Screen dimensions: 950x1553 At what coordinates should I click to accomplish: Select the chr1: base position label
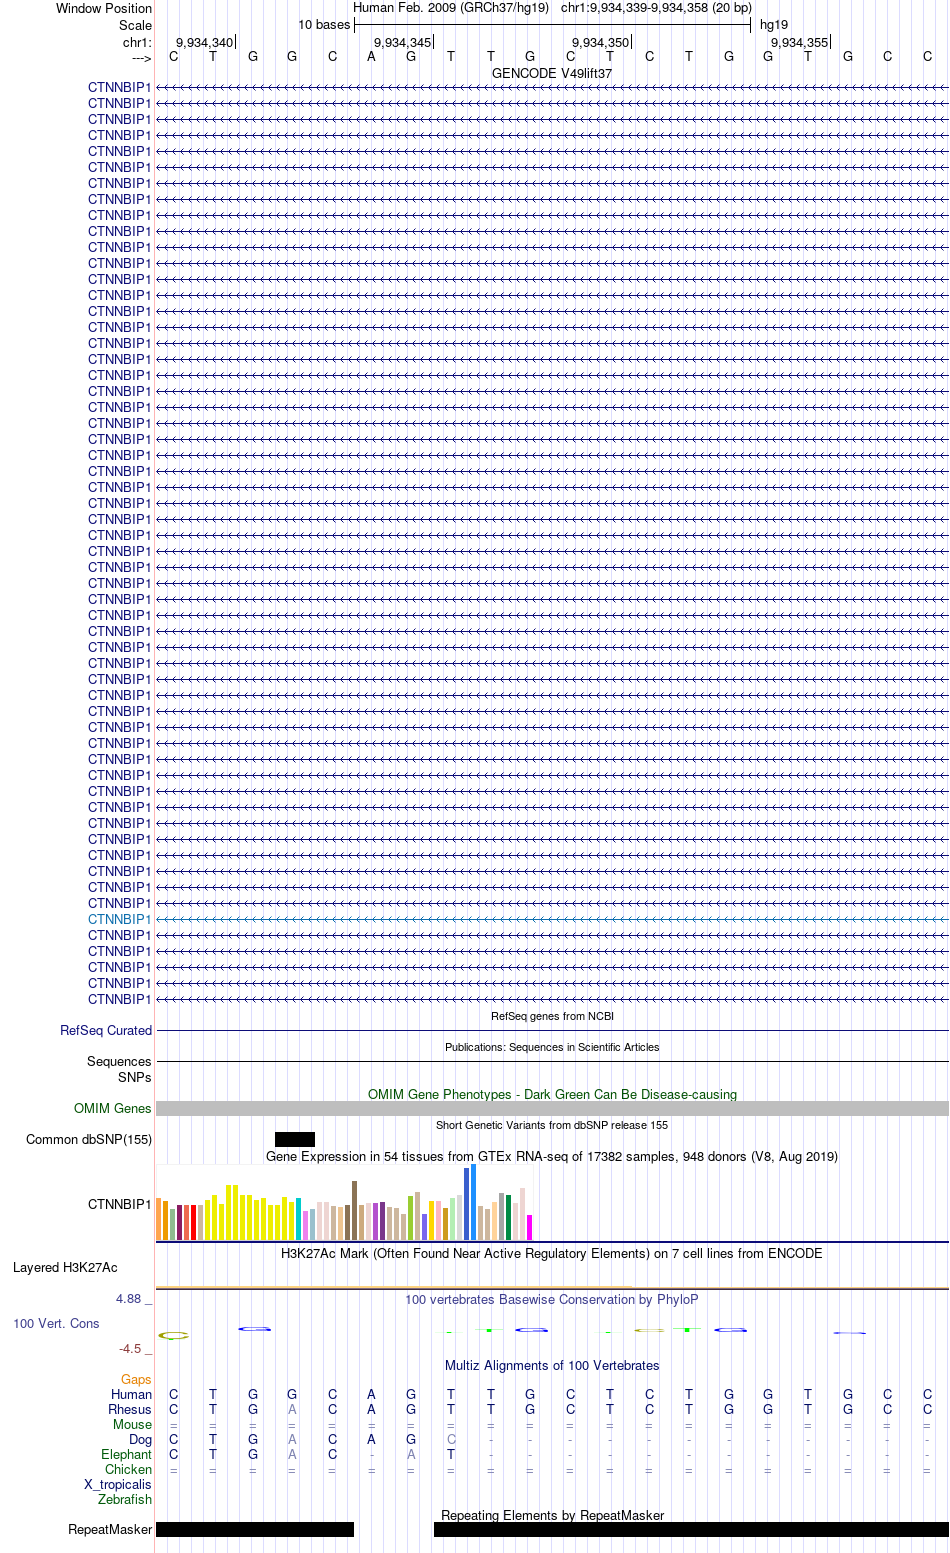tap(137, 42)
